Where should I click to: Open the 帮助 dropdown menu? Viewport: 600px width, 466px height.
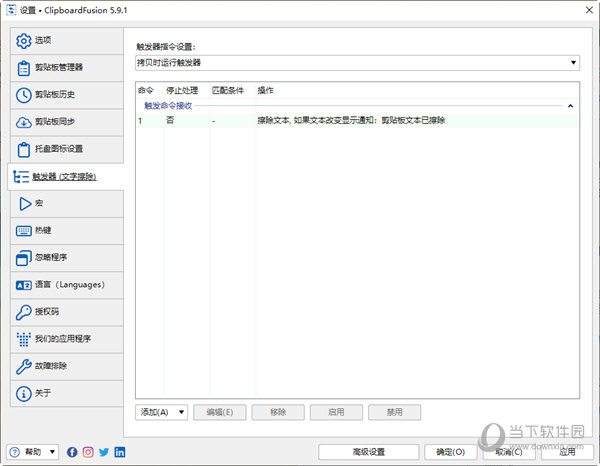[x=33, y=452]
